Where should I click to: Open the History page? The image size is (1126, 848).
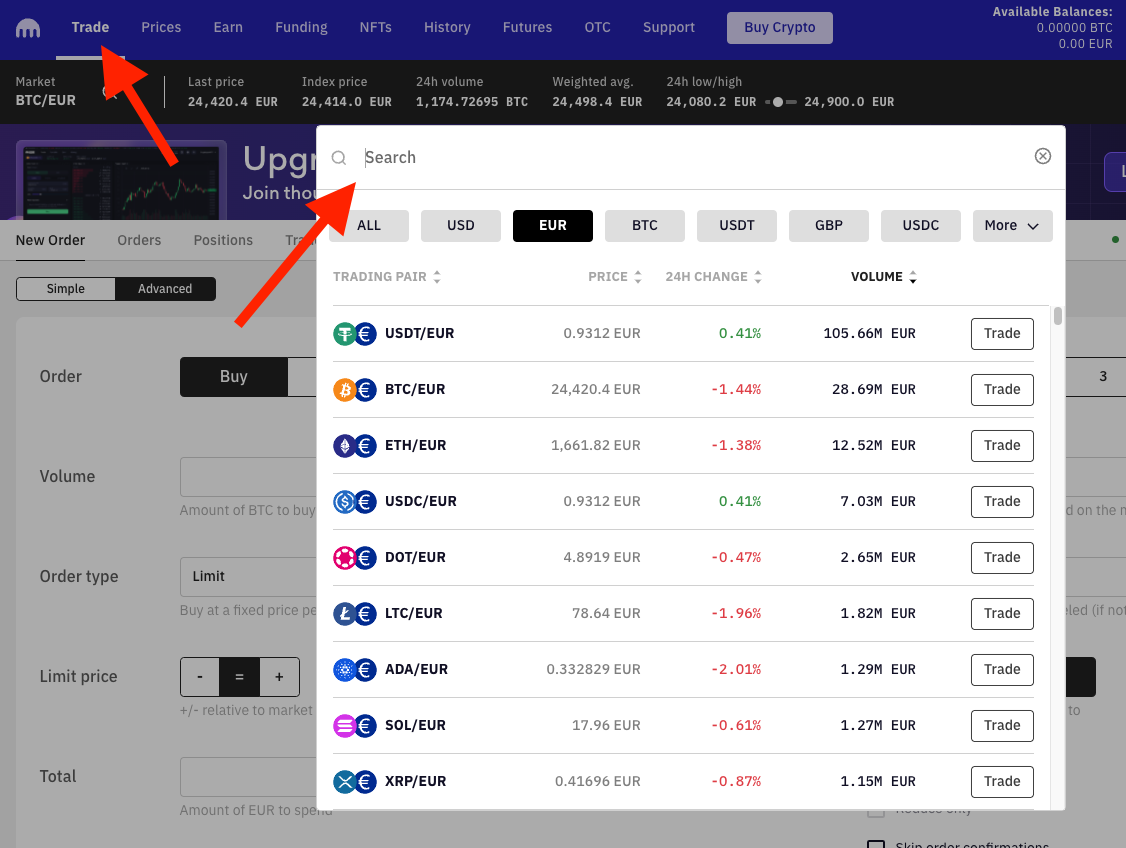point(447,27)
